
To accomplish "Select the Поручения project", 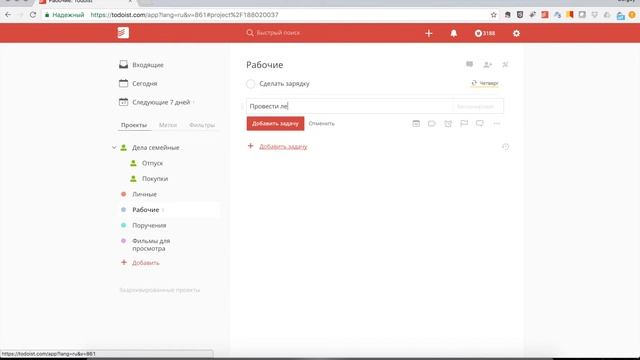I will tap(149, 225).
